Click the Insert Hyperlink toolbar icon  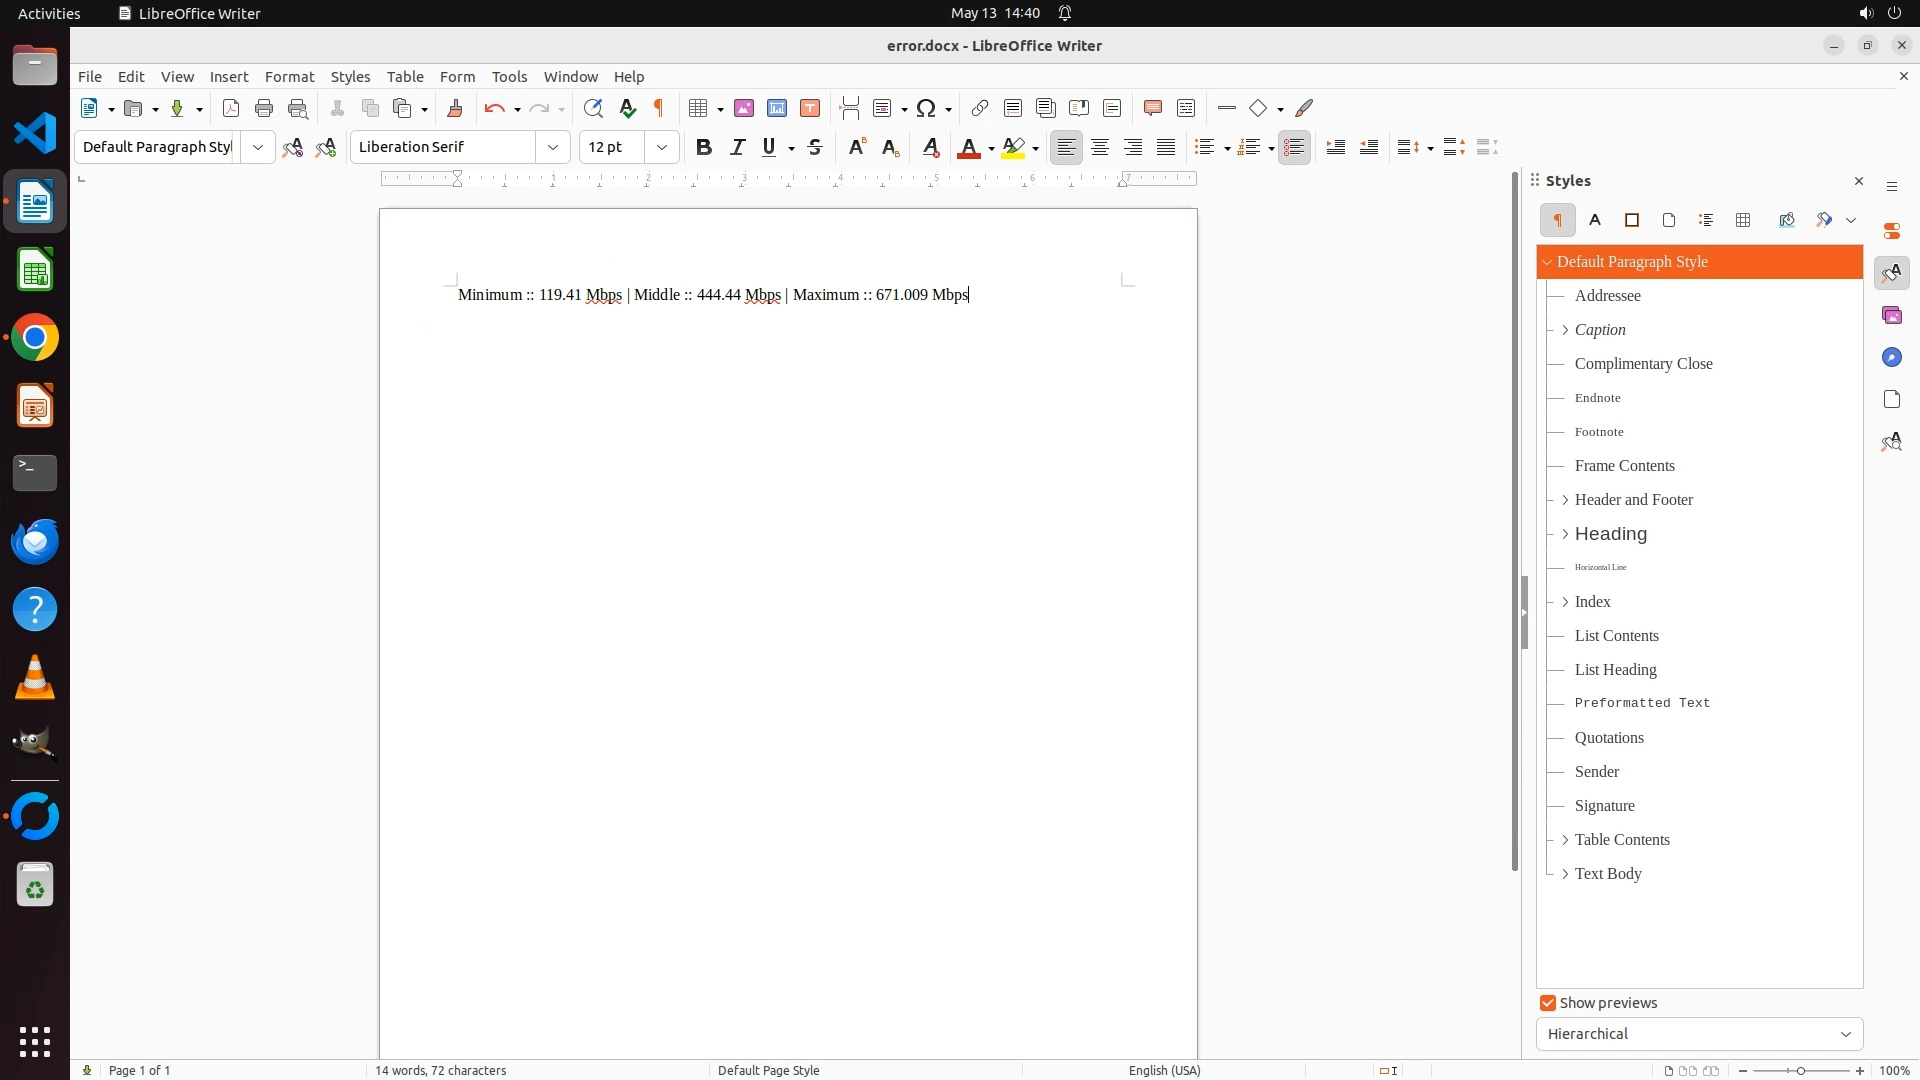(980, 108)
